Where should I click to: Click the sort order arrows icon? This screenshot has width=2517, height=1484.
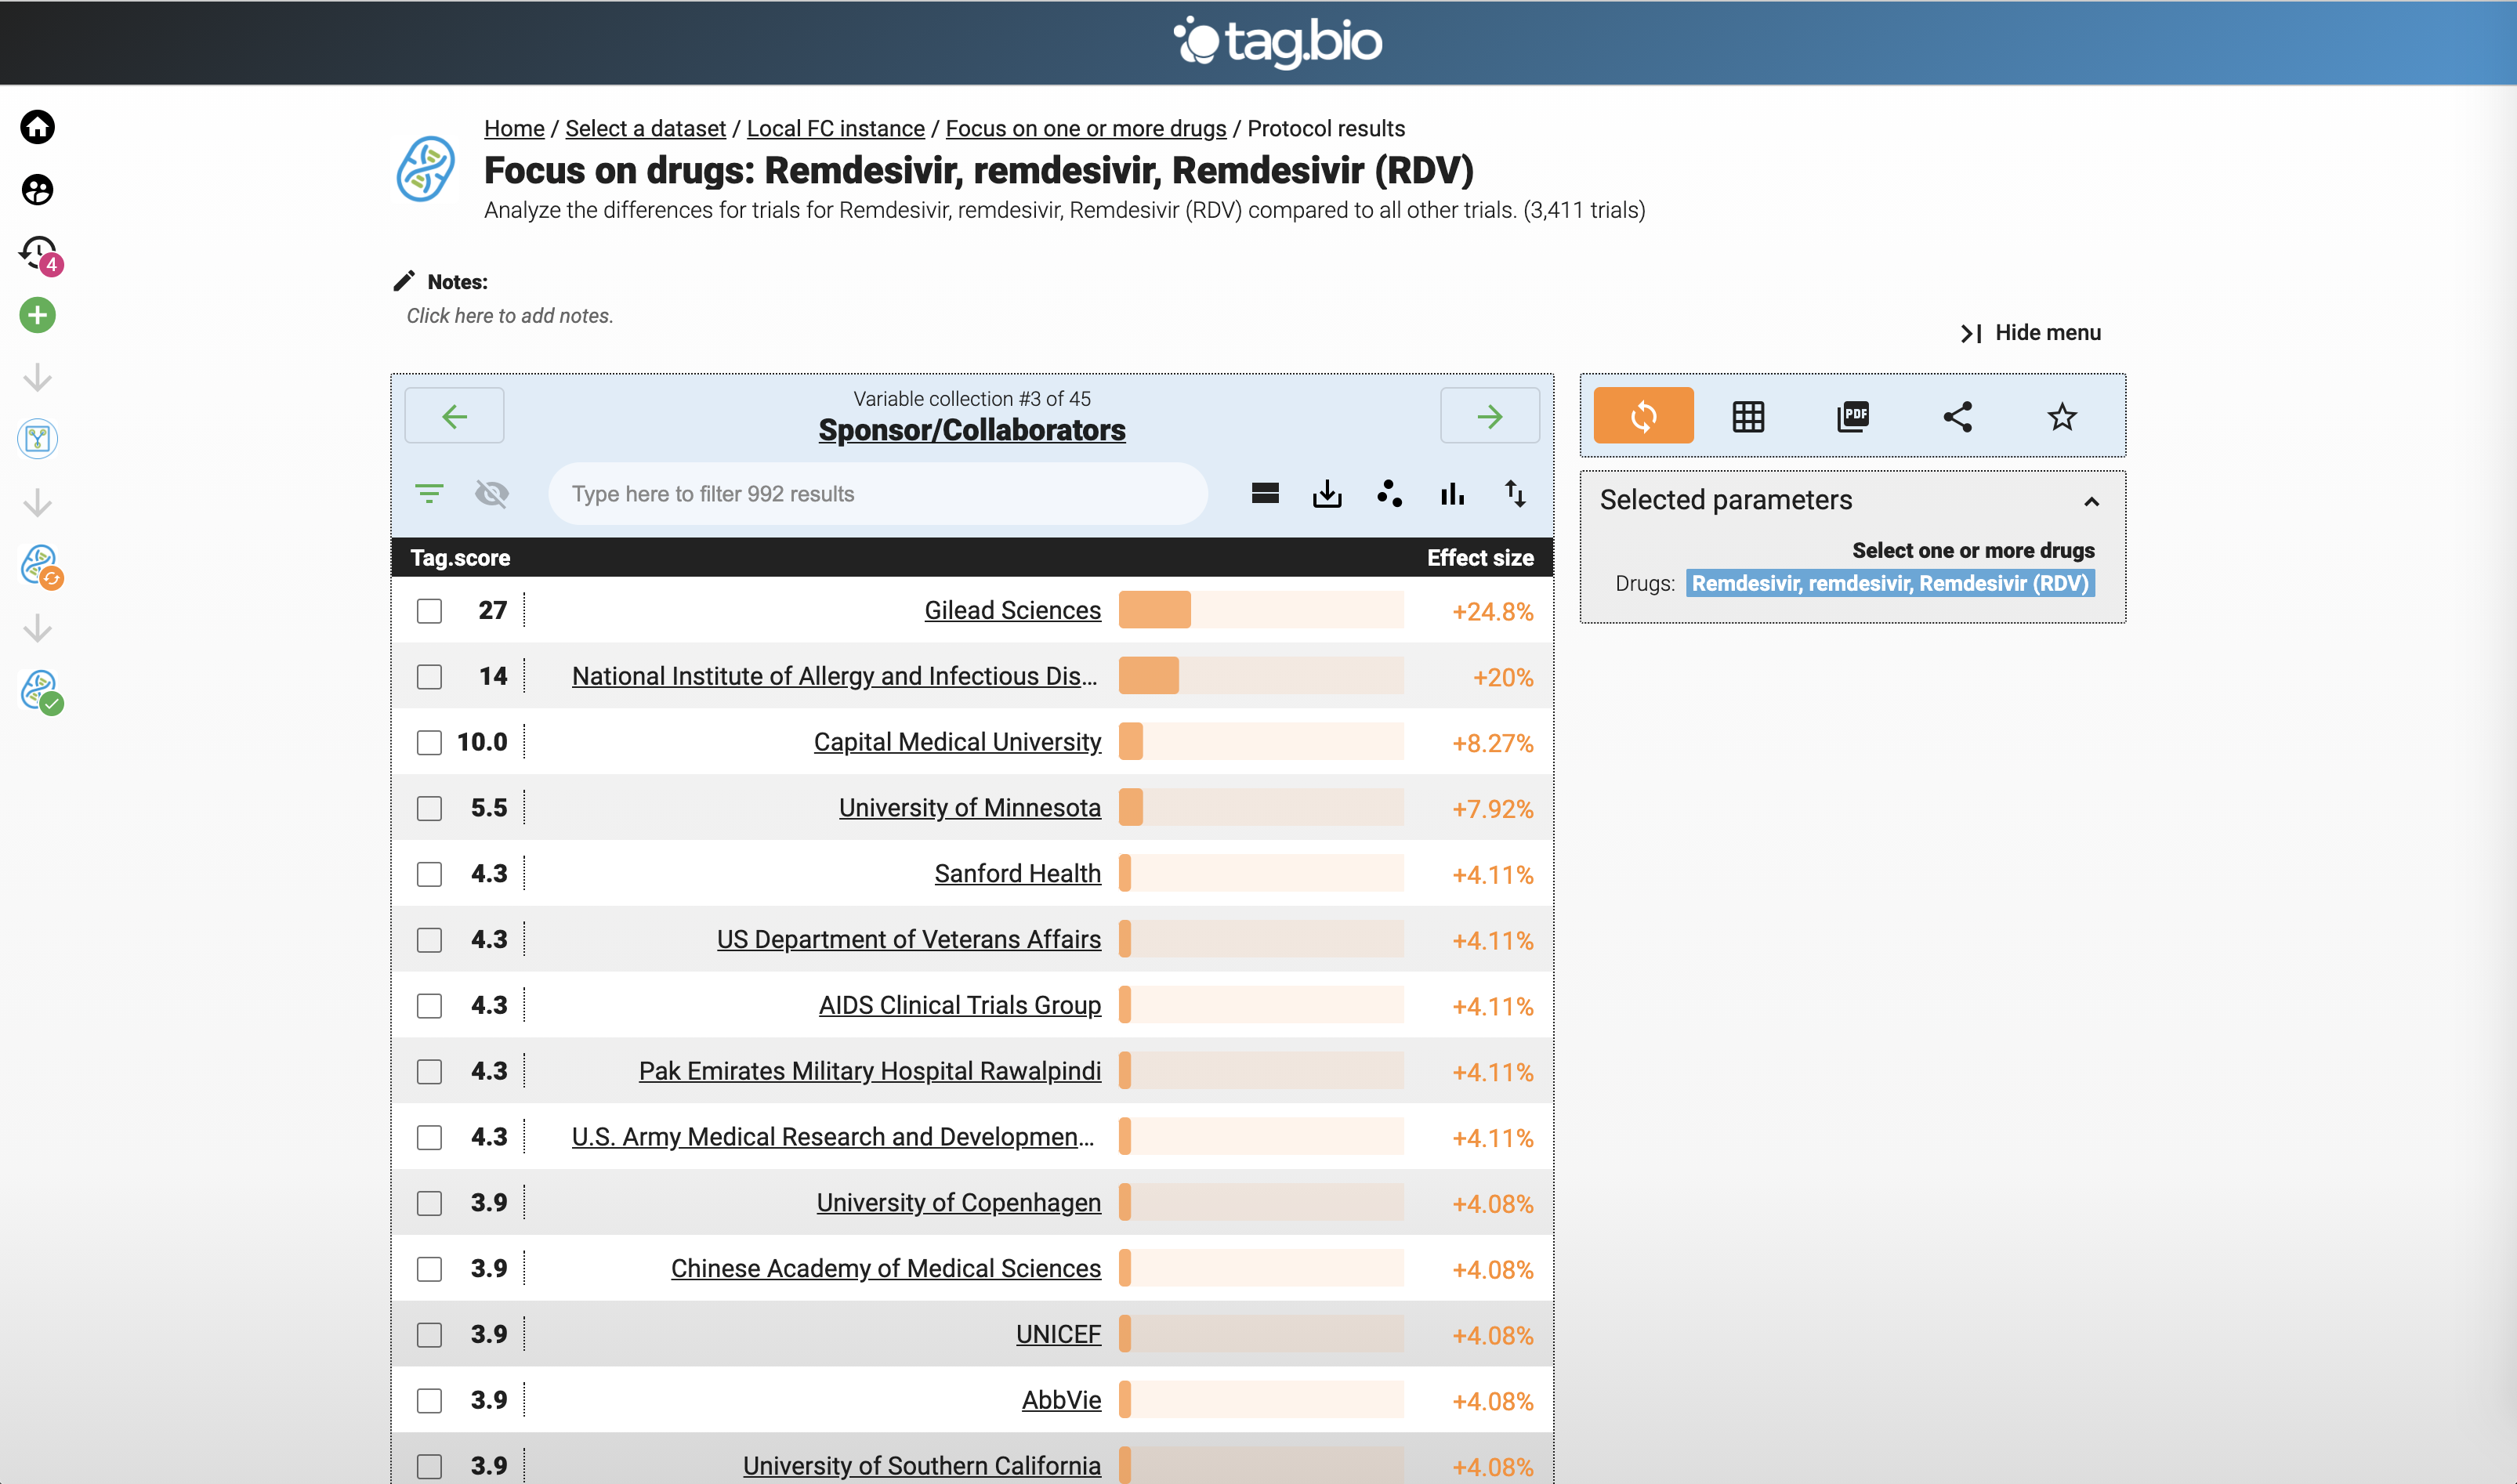point(1515,494)
